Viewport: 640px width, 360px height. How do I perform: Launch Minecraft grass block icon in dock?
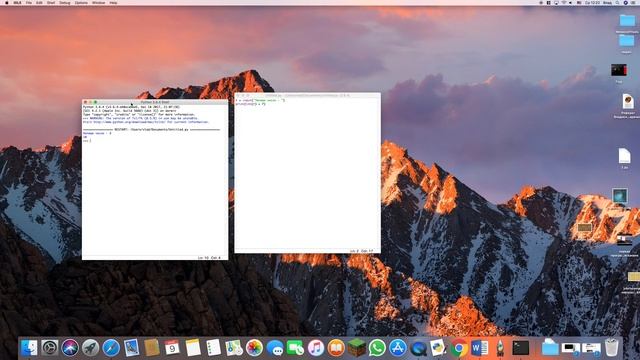pos(356,348)
